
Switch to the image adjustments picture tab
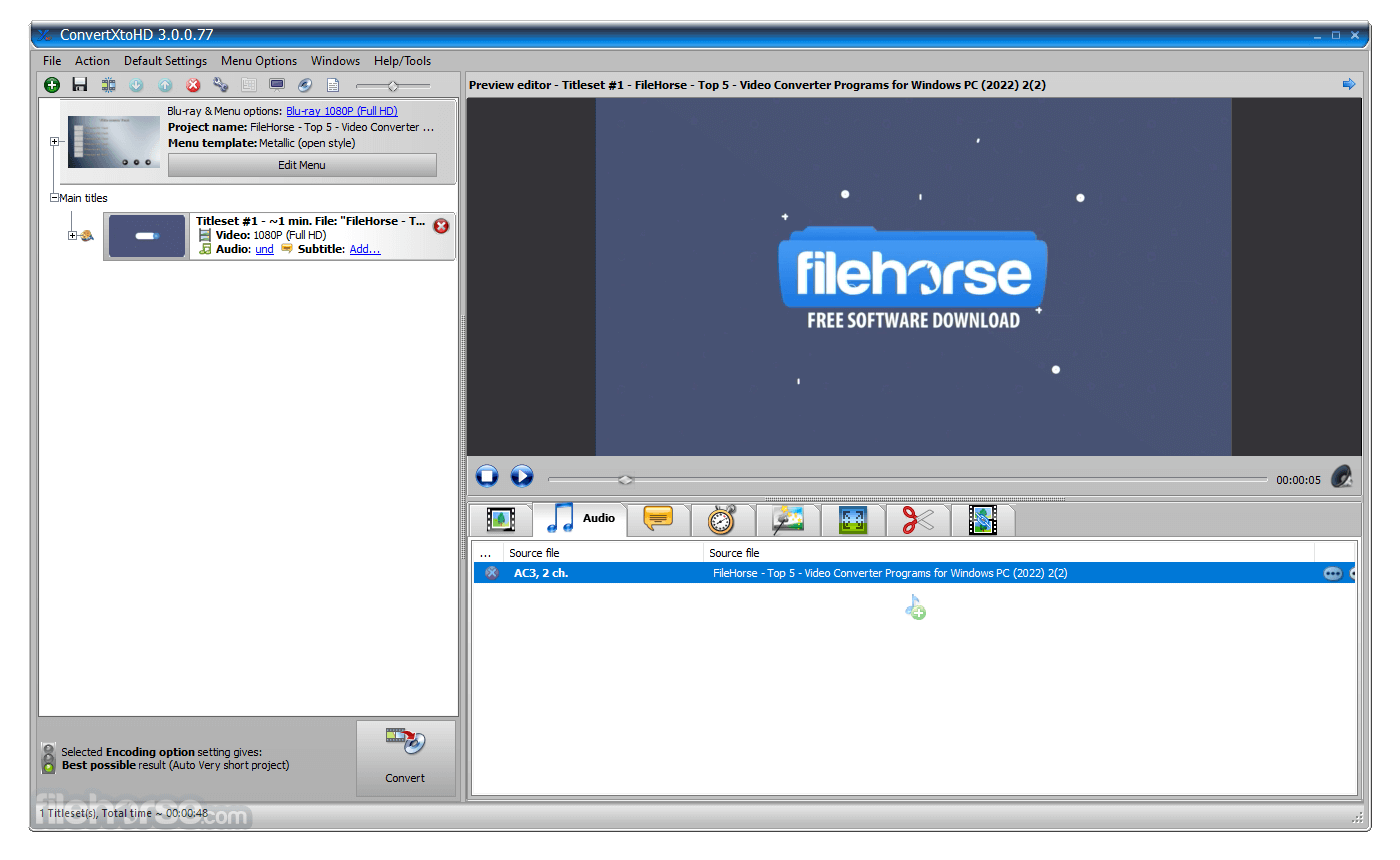tap(788, 519)
